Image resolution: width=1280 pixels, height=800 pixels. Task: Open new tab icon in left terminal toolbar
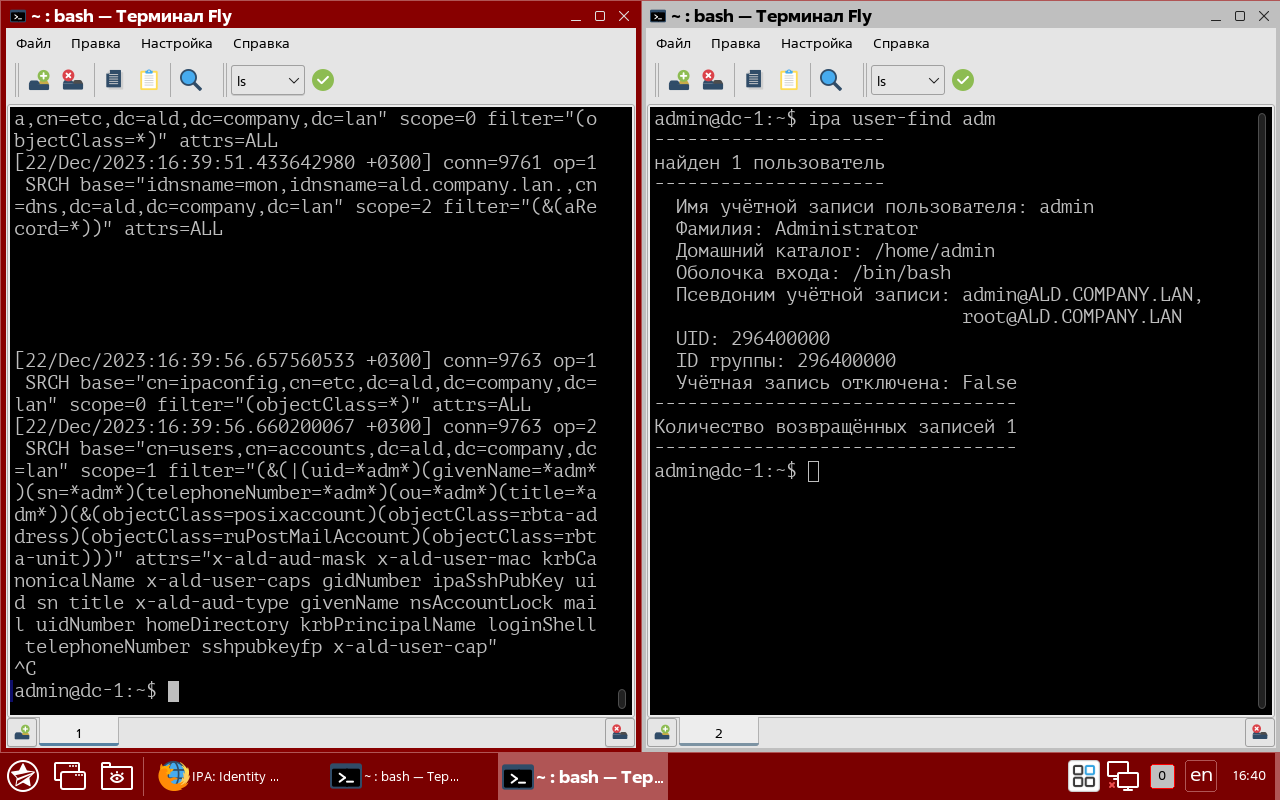point(40,80)
